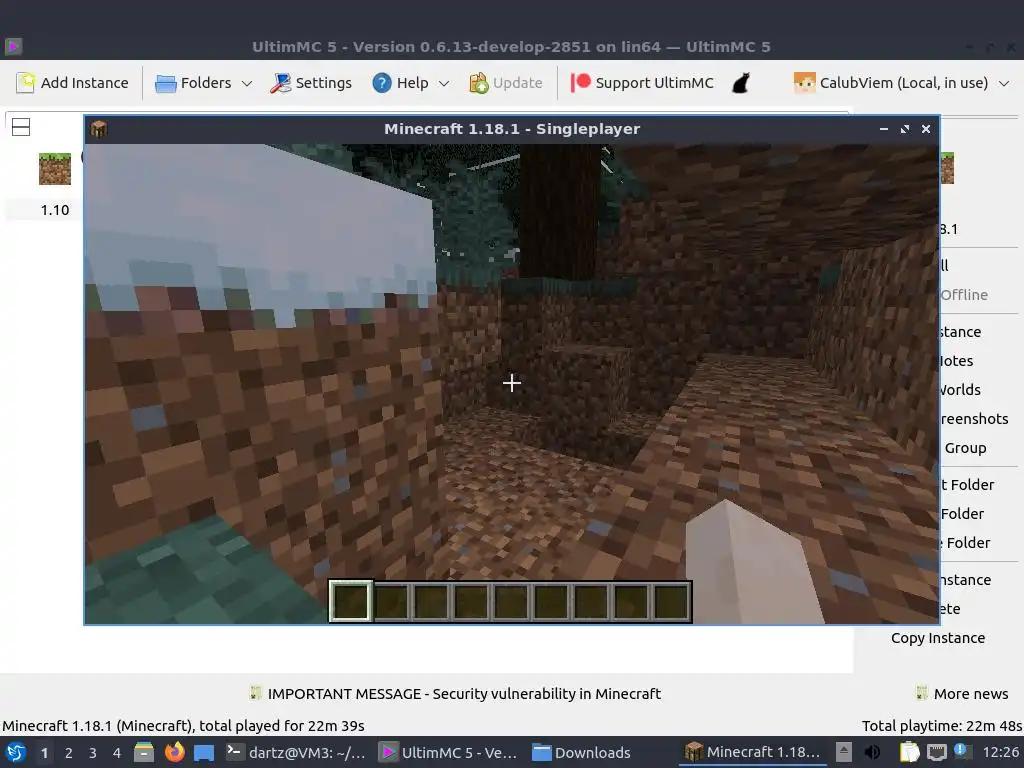Switch to Minecraft 1.18 taskbar entry

[753, 752]
